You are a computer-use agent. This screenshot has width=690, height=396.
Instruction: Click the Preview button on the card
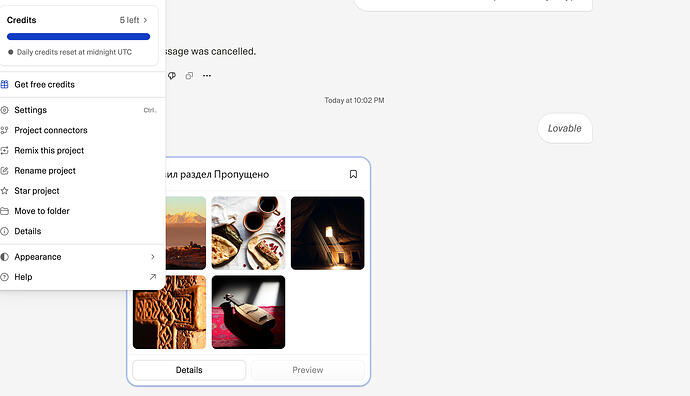[x=308, y=370]
